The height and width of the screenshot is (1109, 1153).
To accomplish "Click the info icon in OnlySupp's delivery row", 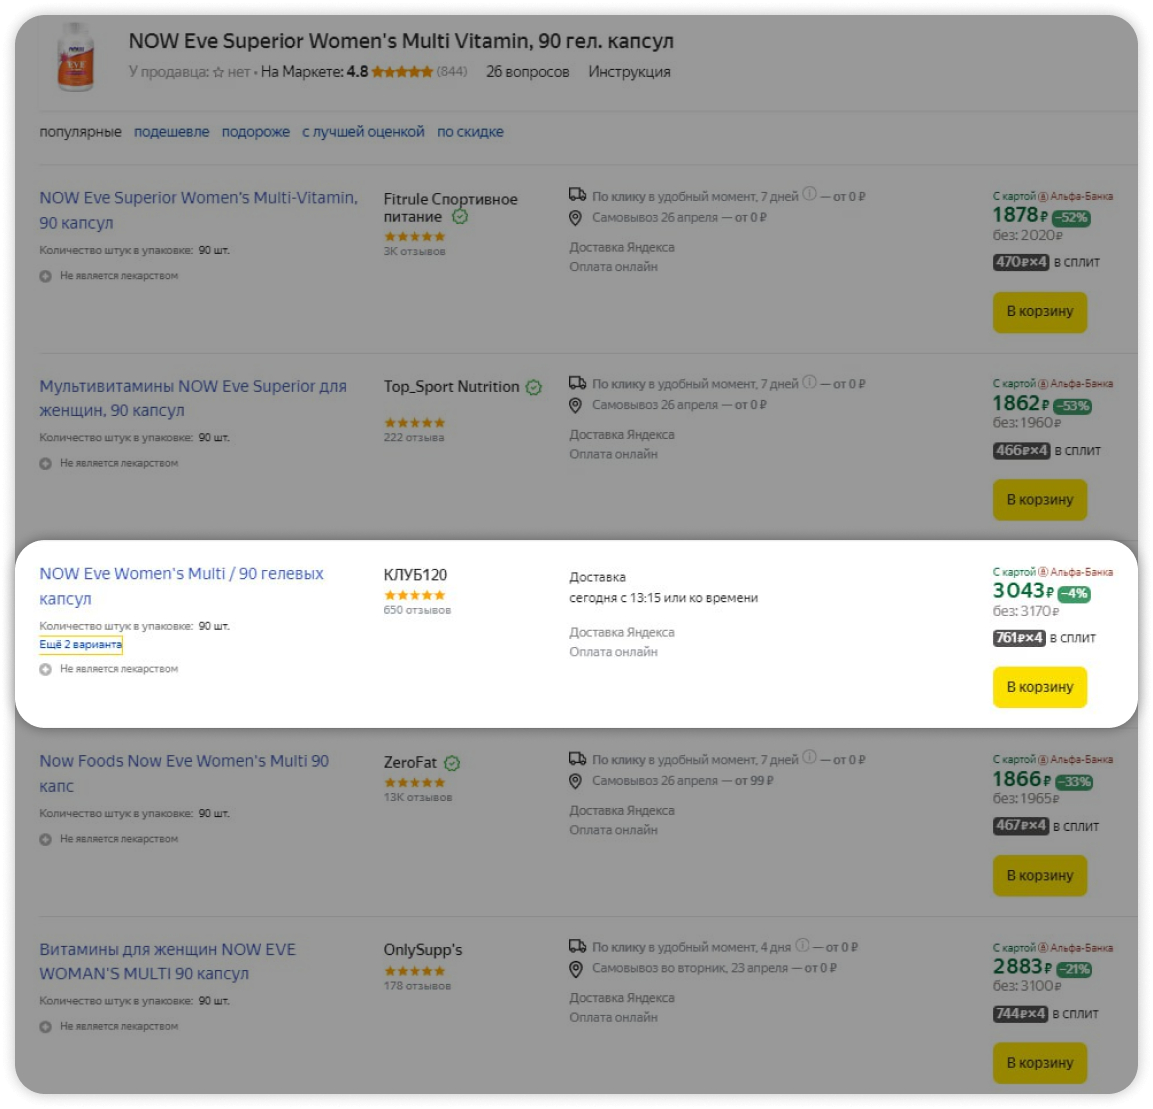I will click(x=802, y=945).
